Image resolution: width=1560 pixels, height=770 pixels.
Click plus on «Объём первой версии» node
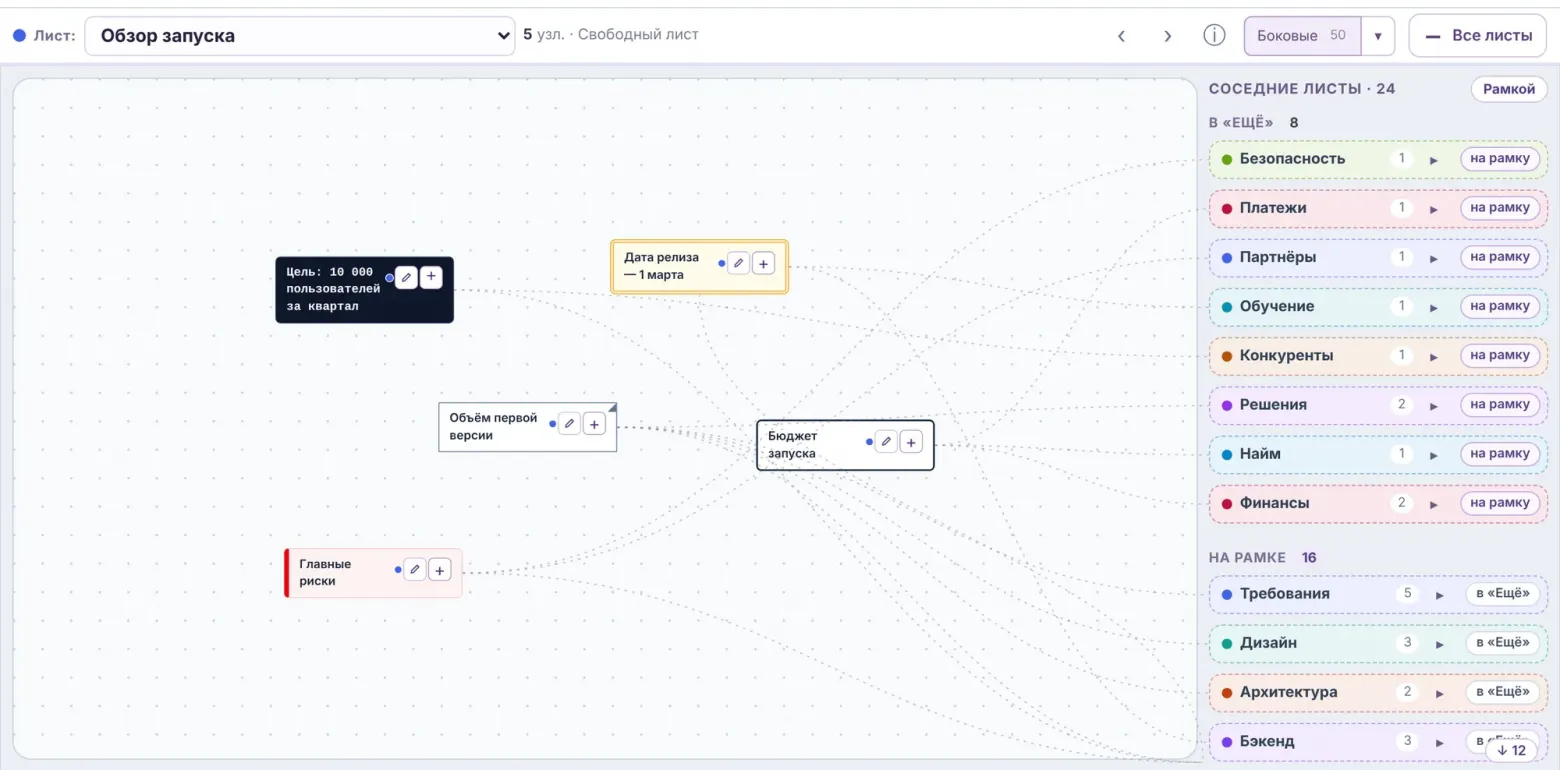point(594,424)
